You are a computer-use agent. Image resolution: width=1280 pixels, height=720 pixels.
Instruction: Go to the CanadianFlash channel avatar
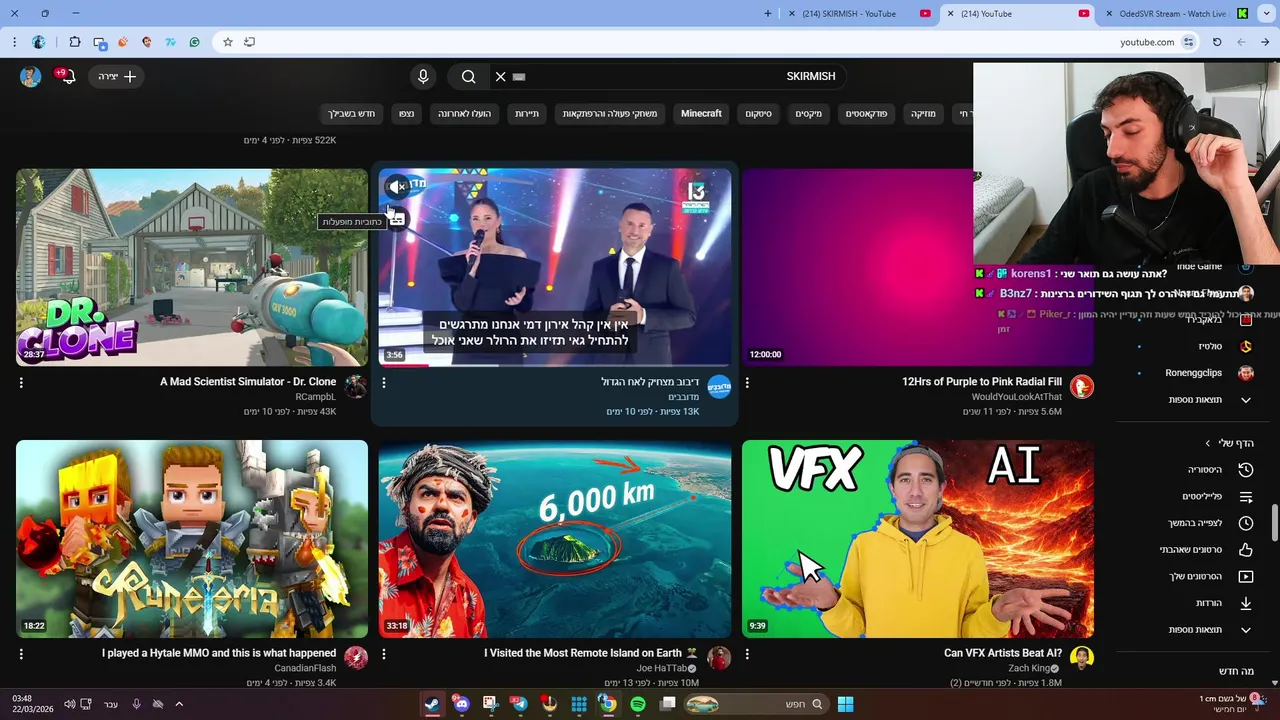point(356,658)
